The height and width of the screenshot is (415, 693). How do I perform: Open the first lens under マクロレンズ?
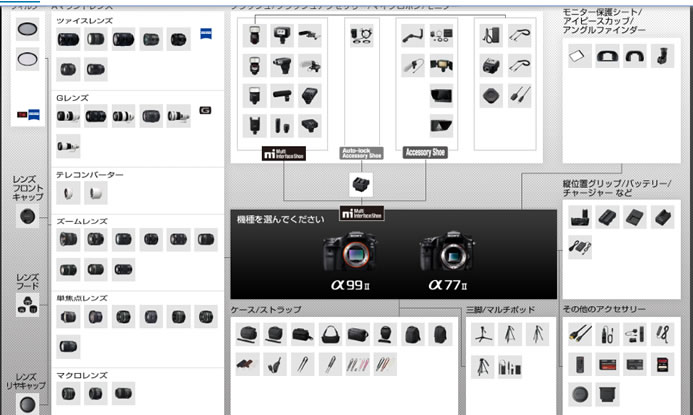coord(68,393)
